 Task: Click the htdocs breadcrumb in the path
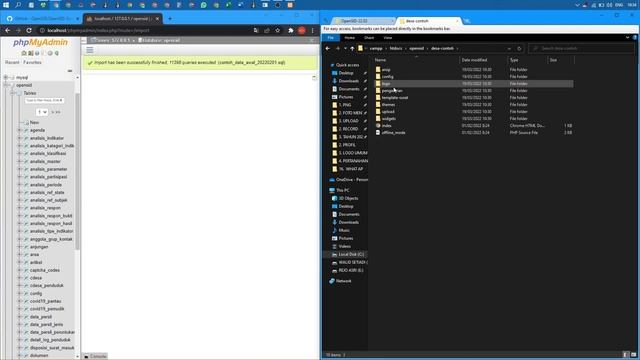396,48
